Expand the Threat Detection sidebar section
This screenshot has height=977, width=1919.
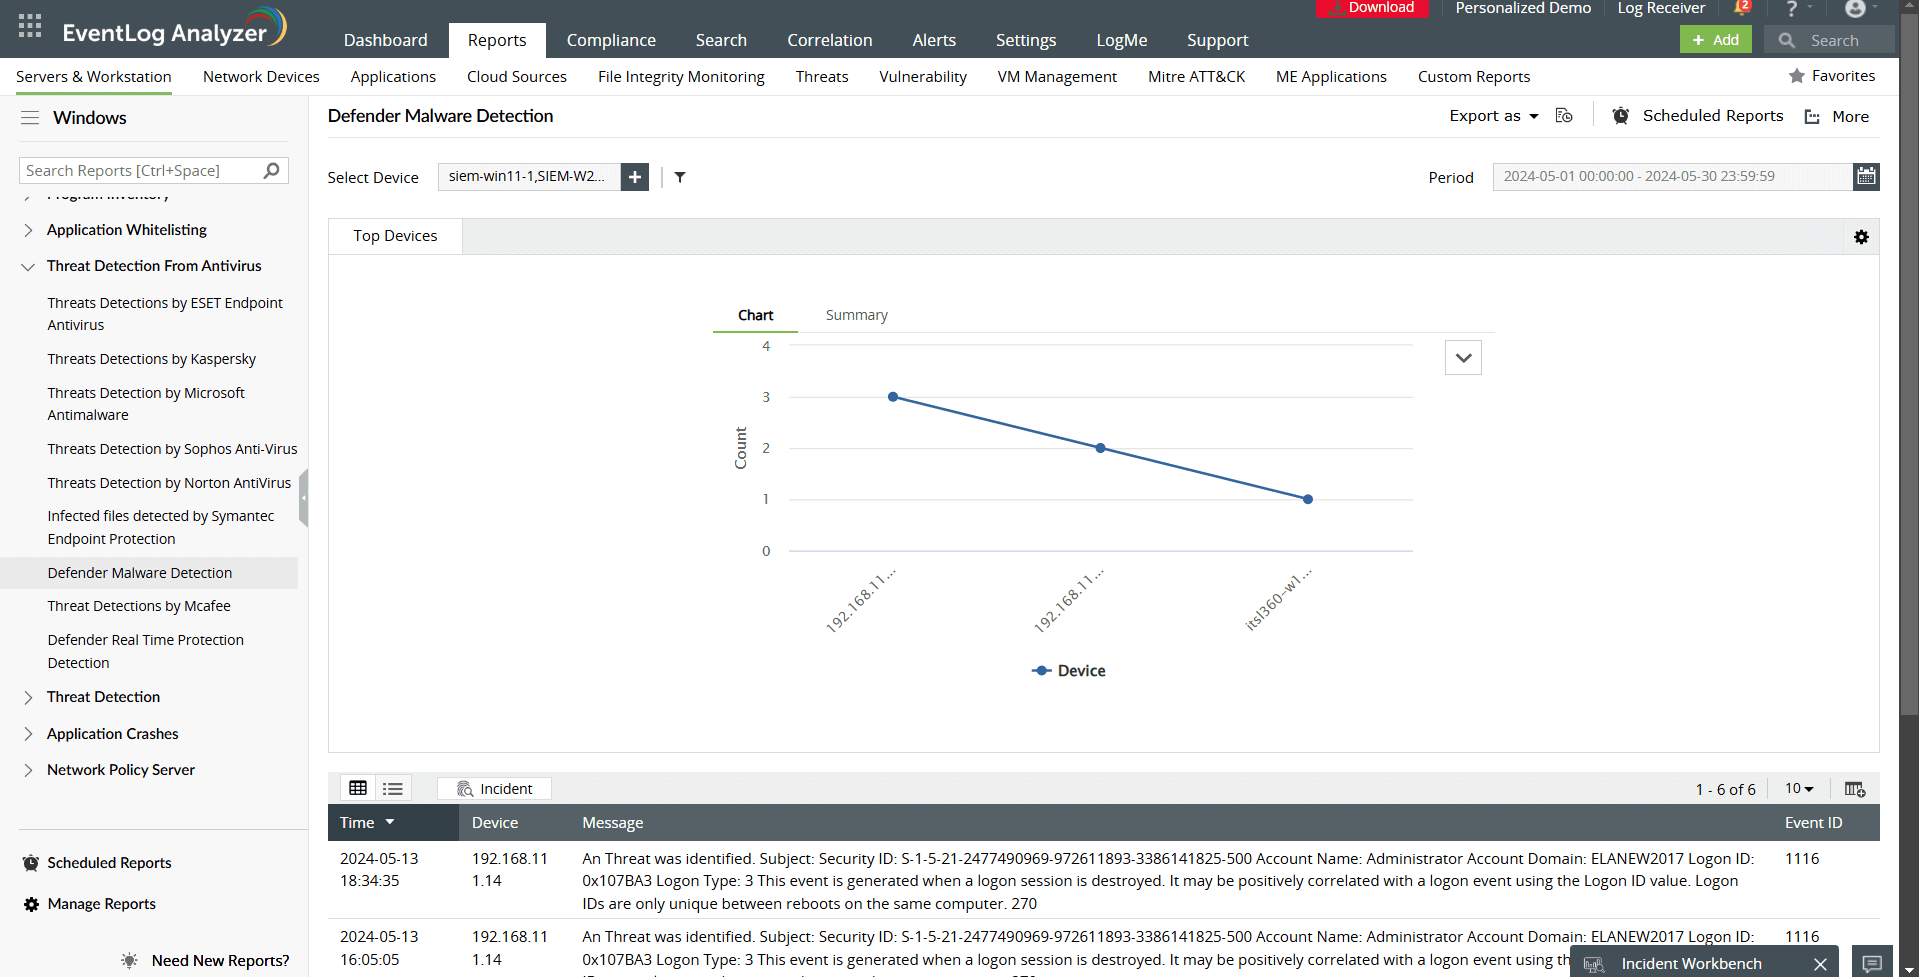coord(102,697)
